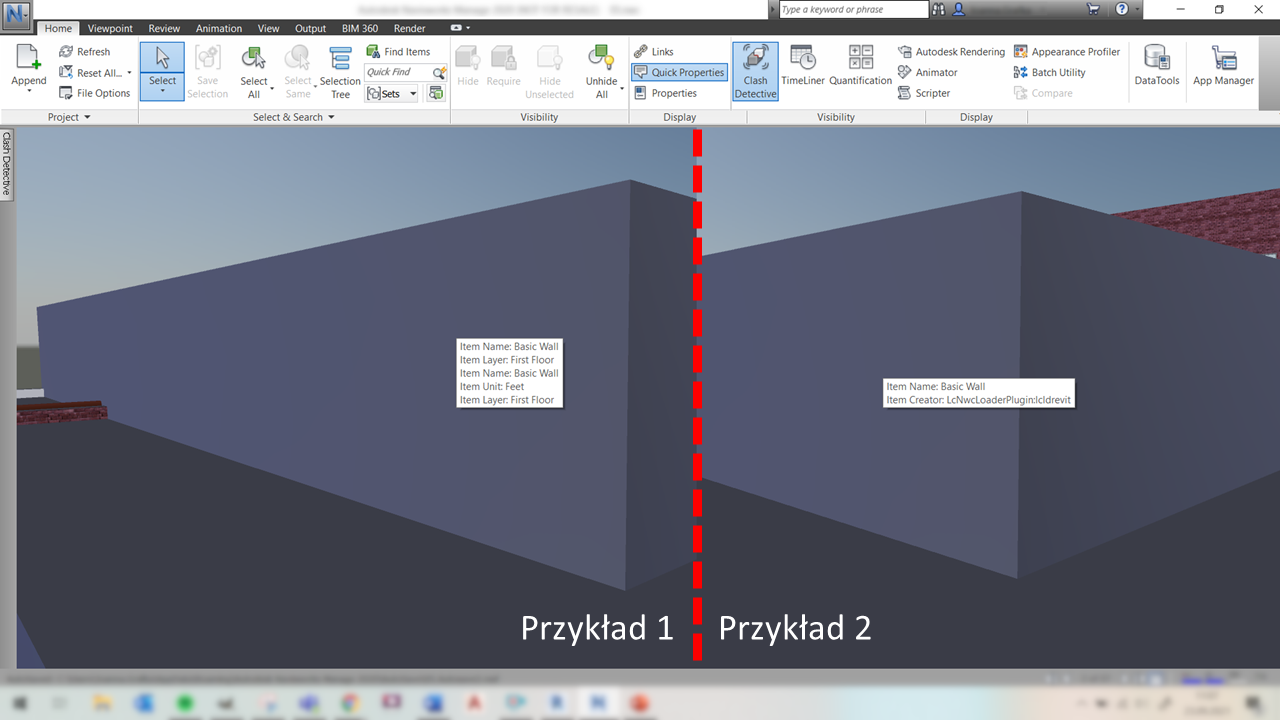
Task: Click the Selection Tree icon
Action: point(340,70)
